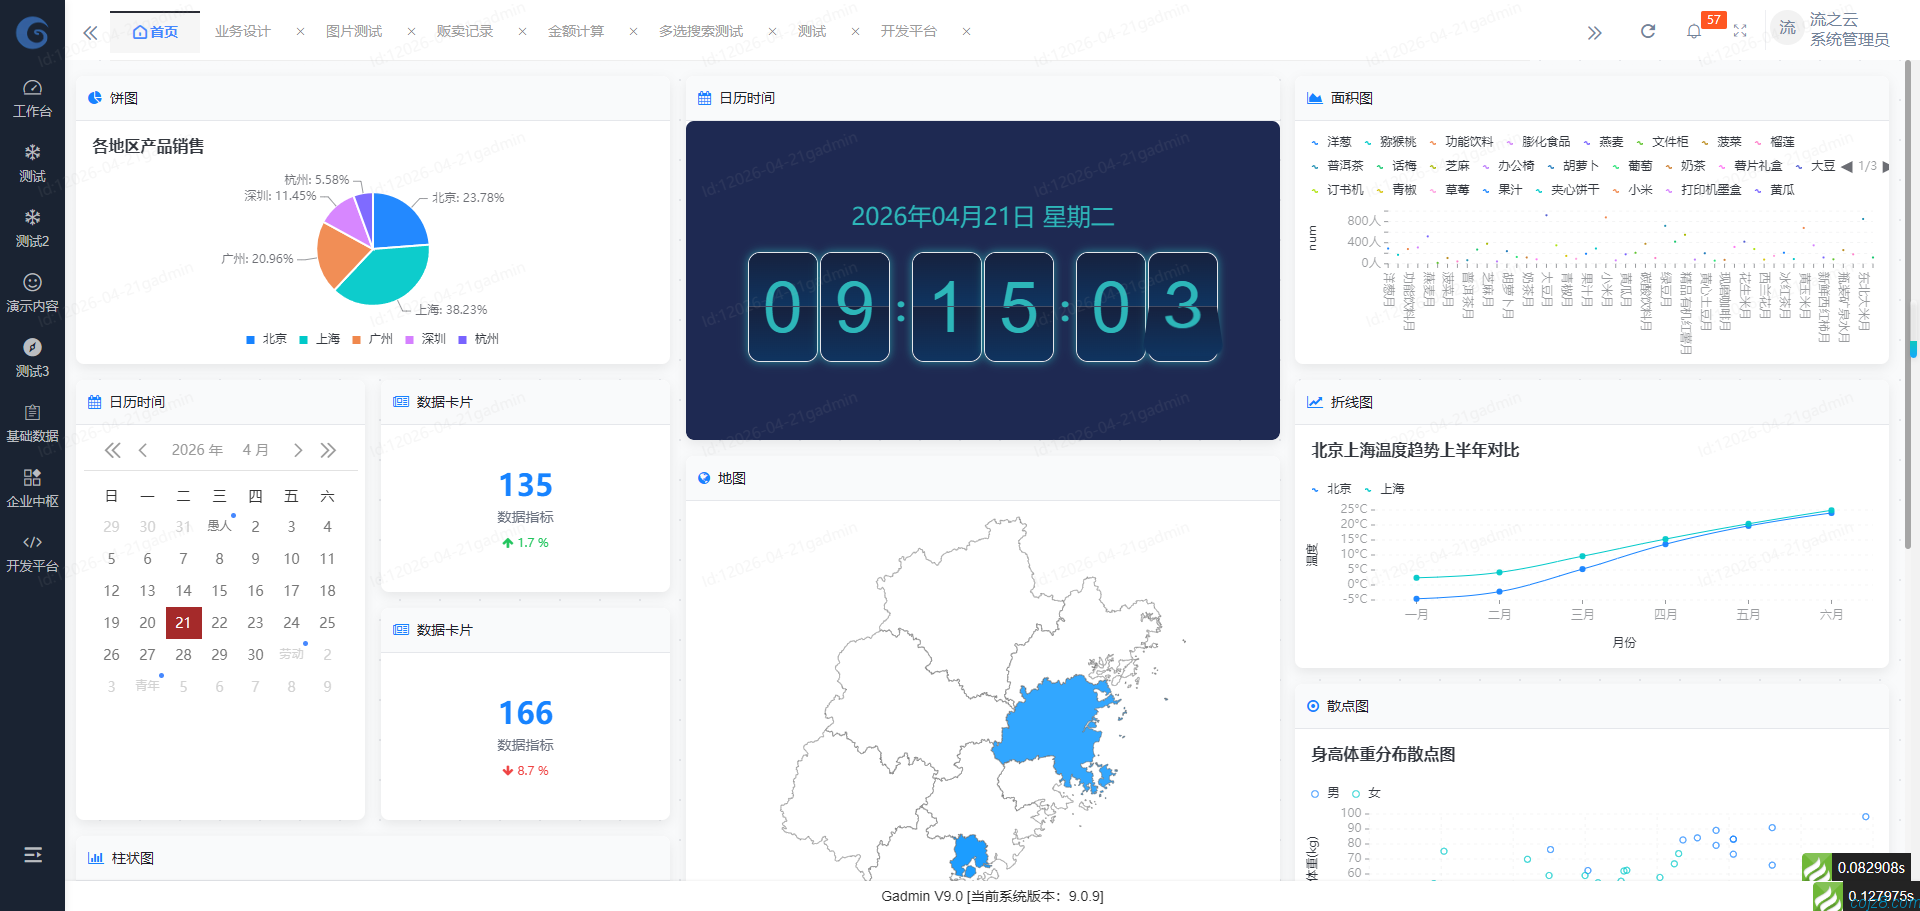Toggle 北京 legend in pie chart

266,339
